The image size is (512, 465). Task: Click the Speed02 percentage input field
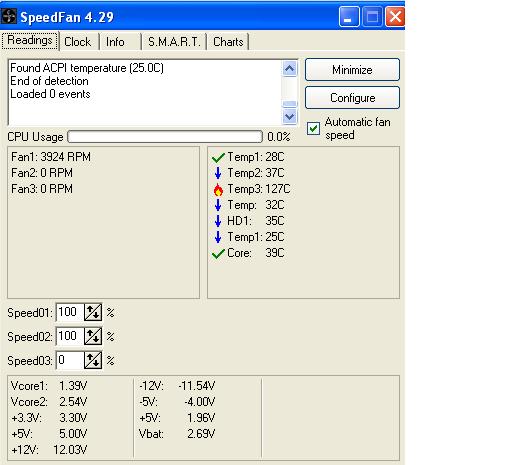(70, 336)
